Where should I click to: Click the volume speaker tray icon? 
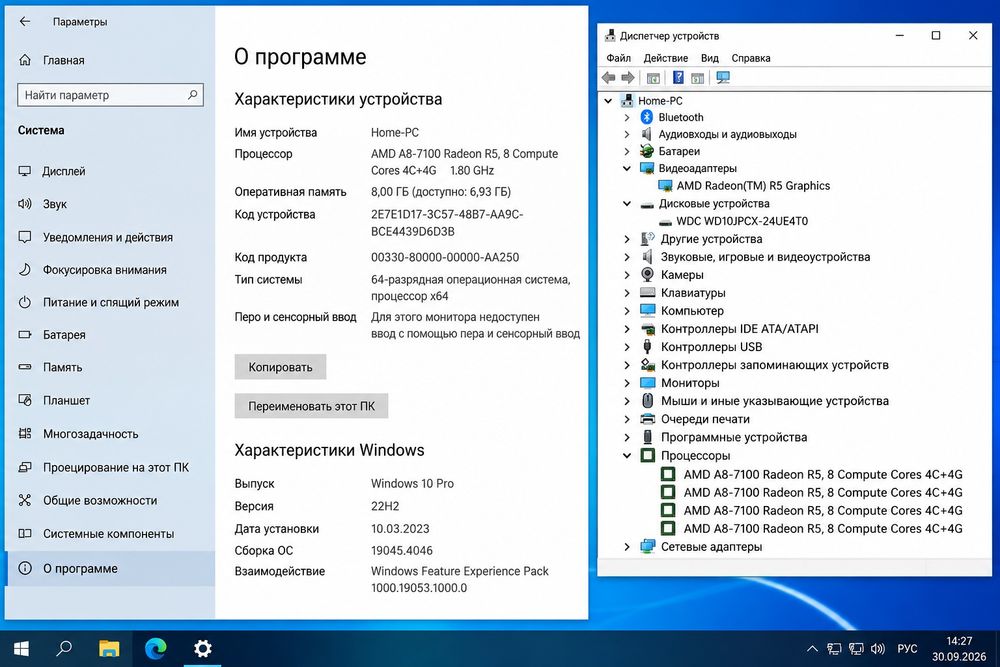tap(878, 649)
